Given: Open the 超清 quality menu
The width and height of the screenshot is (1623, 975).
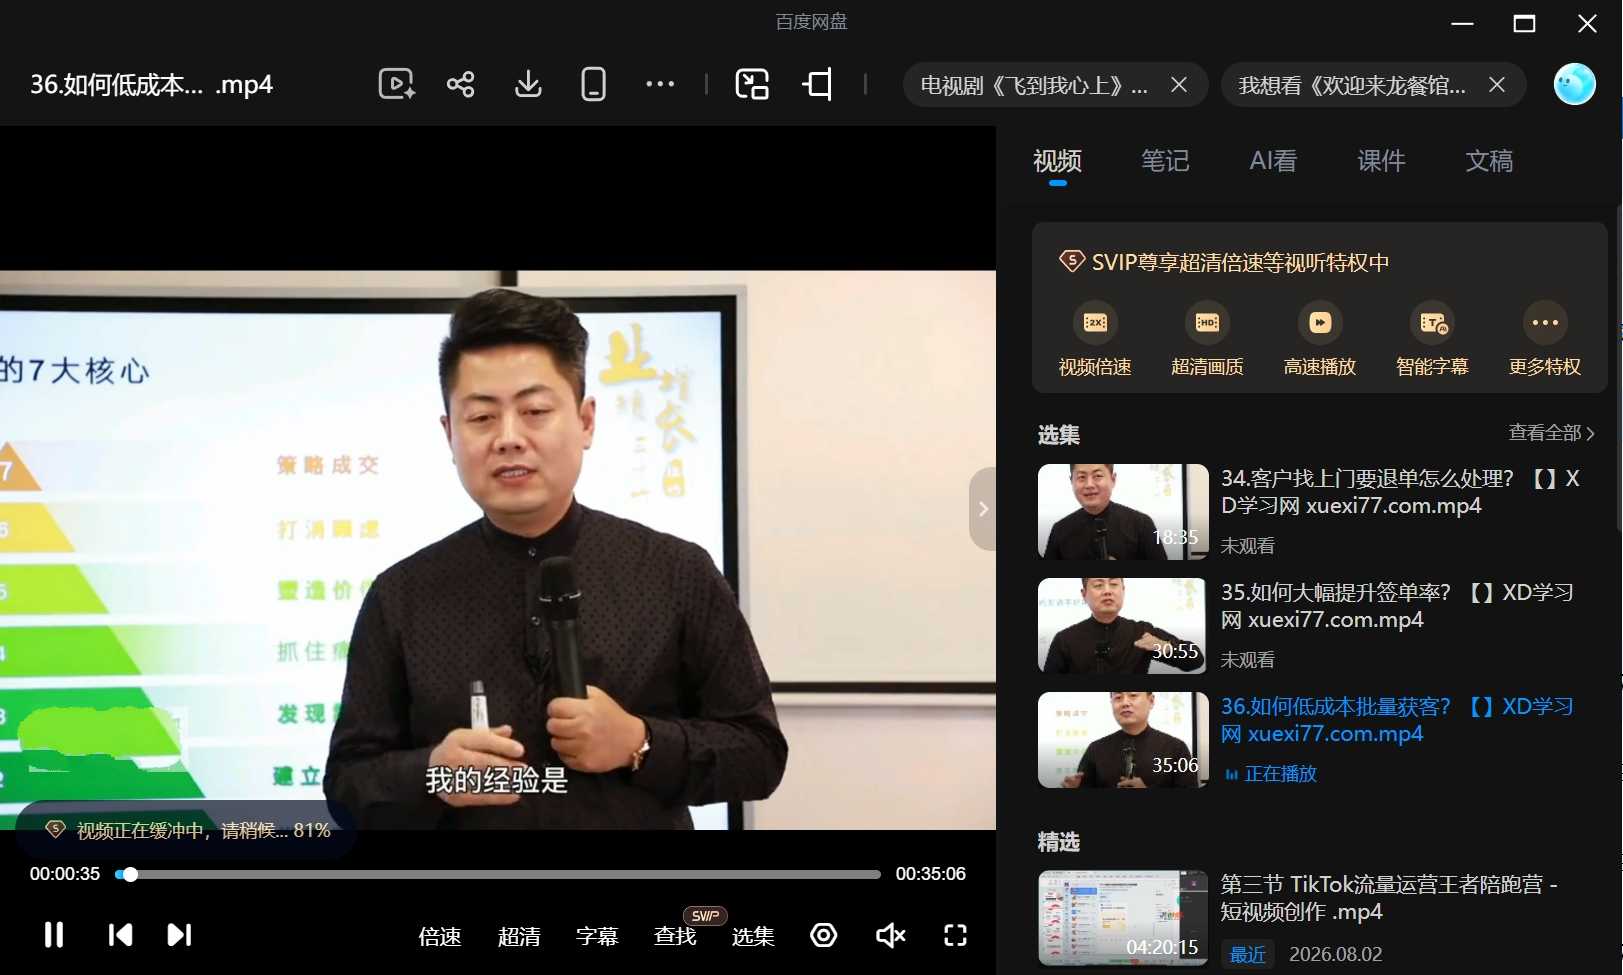Looking at the screenshot, I should coord(519,936).
